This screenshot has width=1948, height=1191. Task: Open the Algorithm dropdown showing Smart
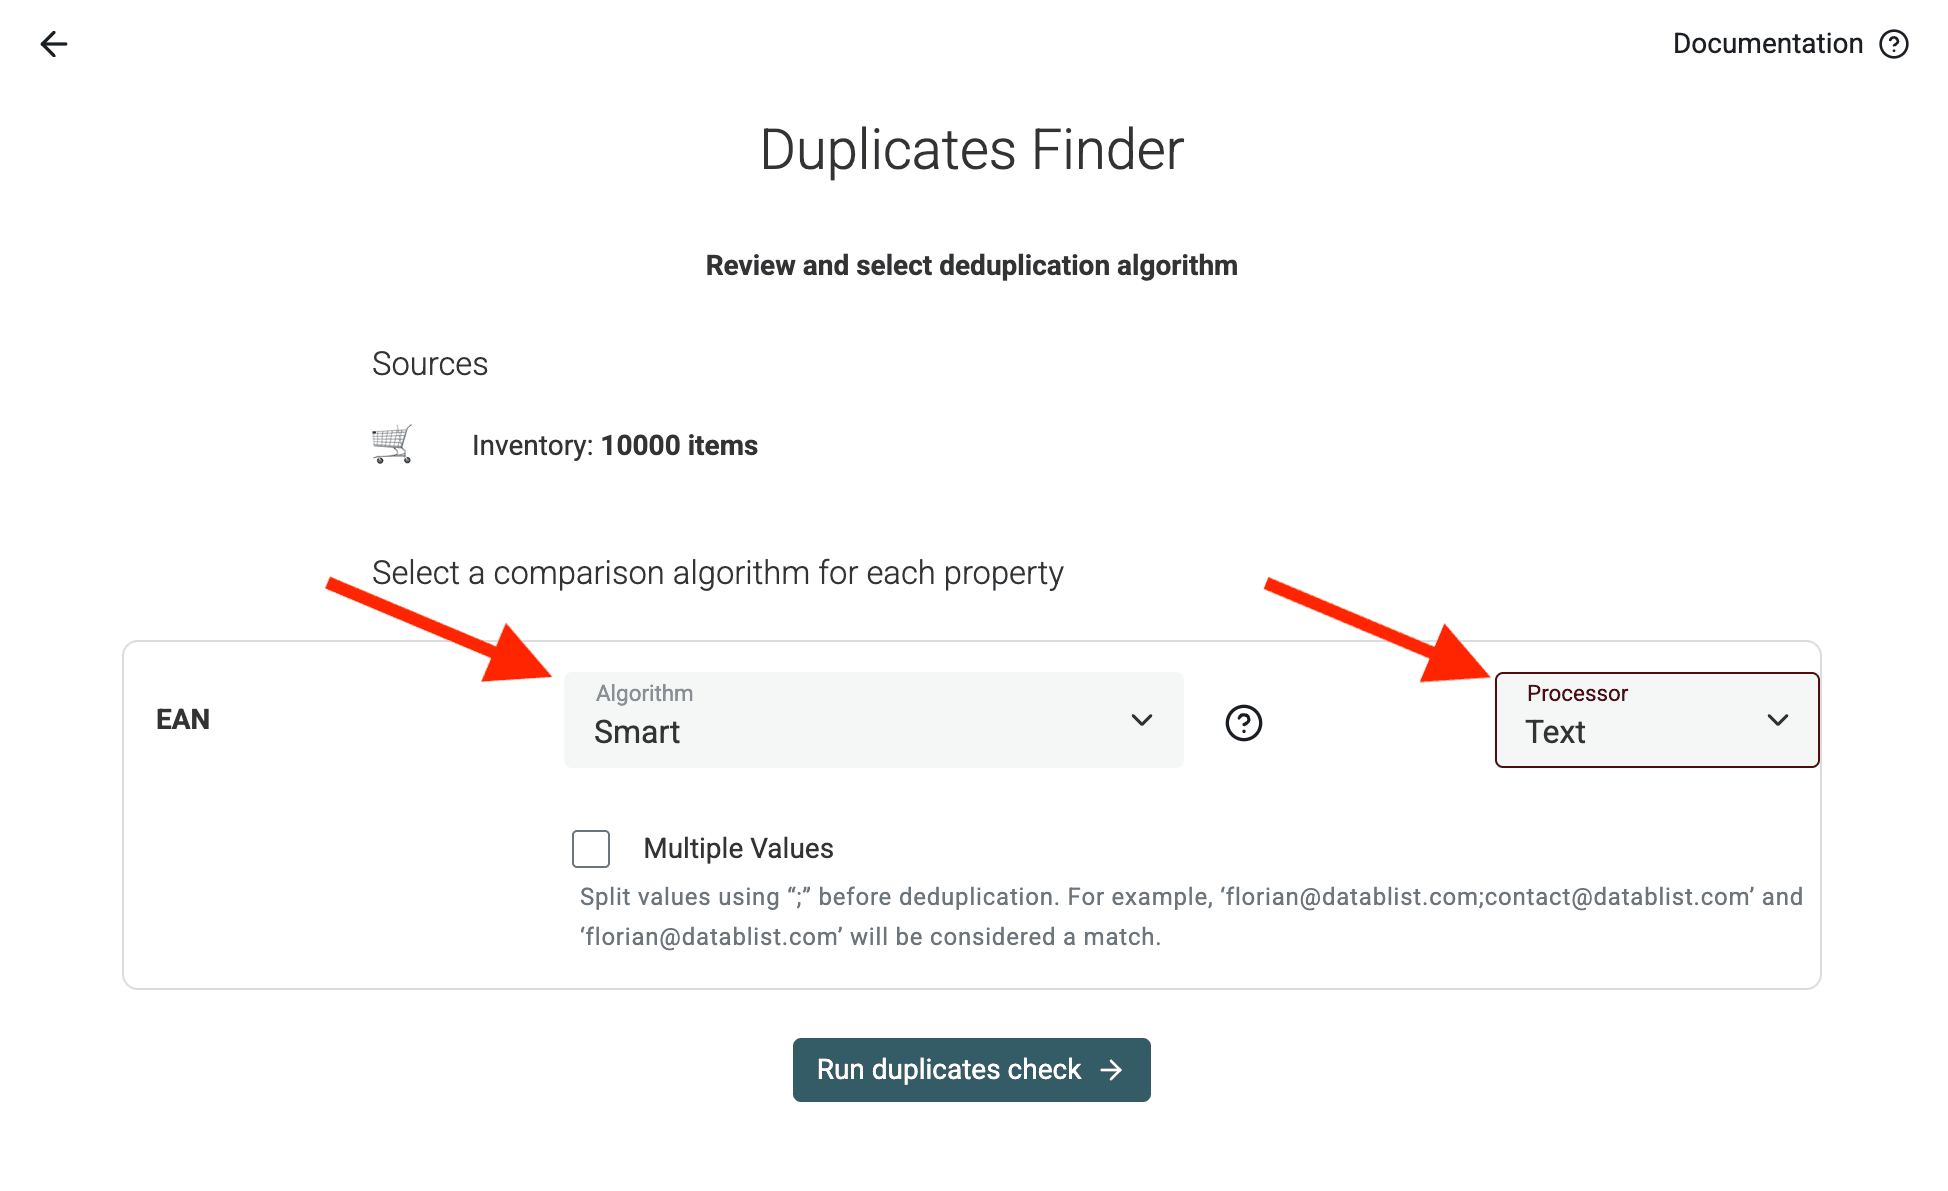(x=873, y=720)
